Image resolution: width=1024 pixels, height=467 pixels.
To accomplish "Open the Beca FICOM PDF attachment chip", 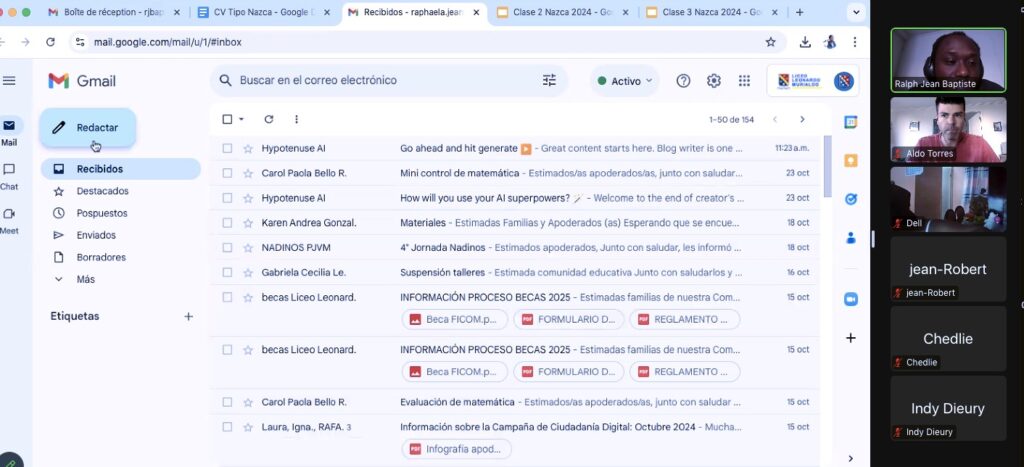I will click(453, 319).
